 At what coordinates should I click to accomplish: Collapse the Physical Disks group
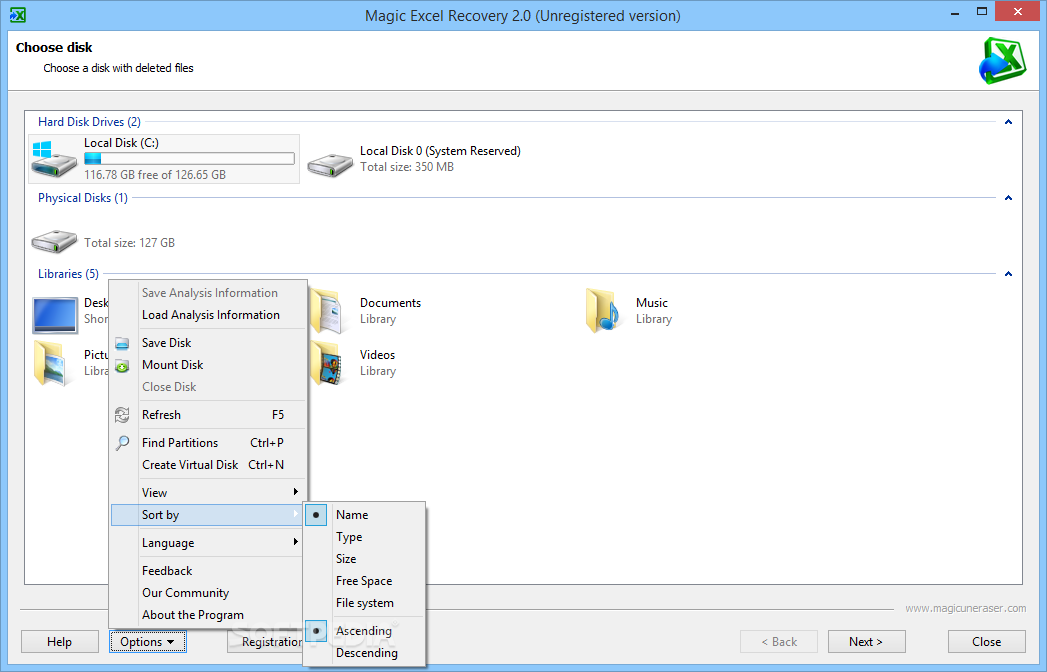point(1008,198)
